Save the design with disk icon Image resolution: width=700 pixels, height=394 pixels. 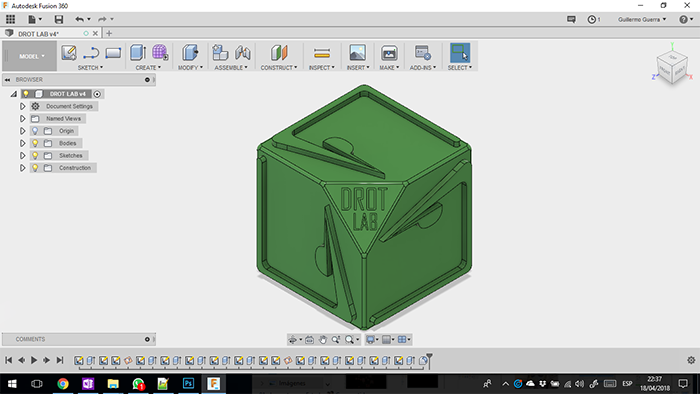[x=59, y=19]
